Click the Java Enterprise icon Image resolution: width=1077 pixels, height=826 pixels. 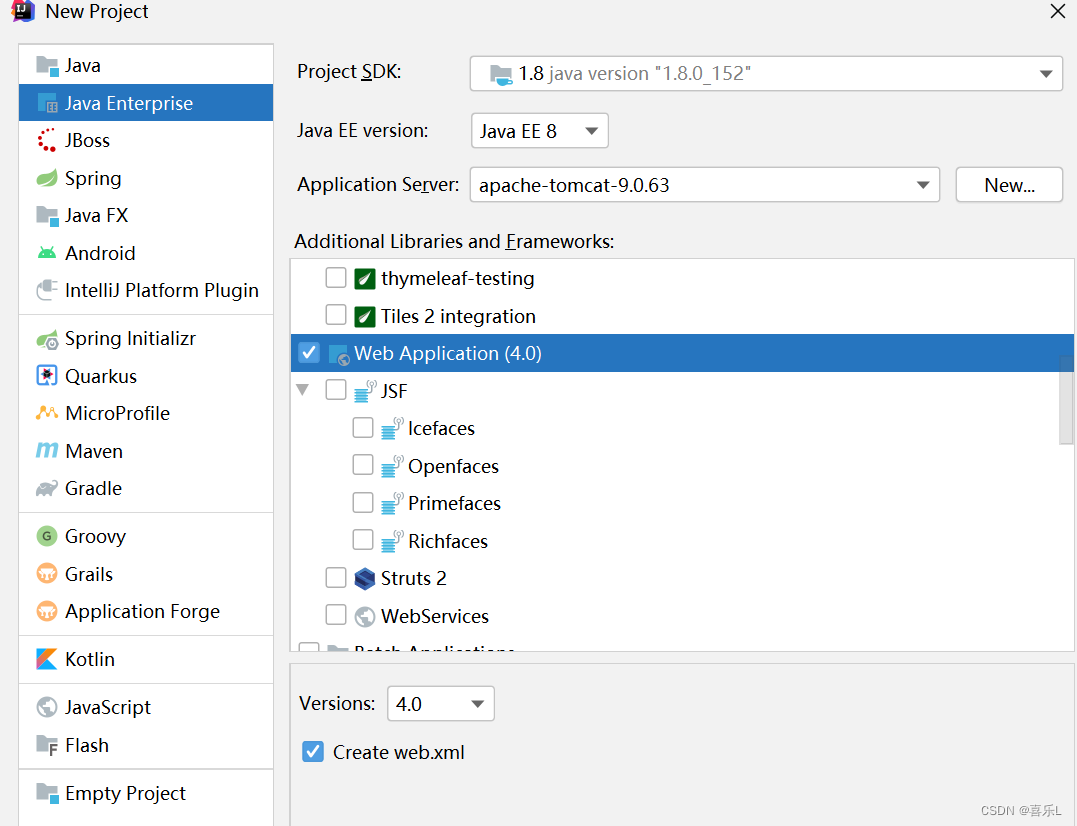coord(47,103)
